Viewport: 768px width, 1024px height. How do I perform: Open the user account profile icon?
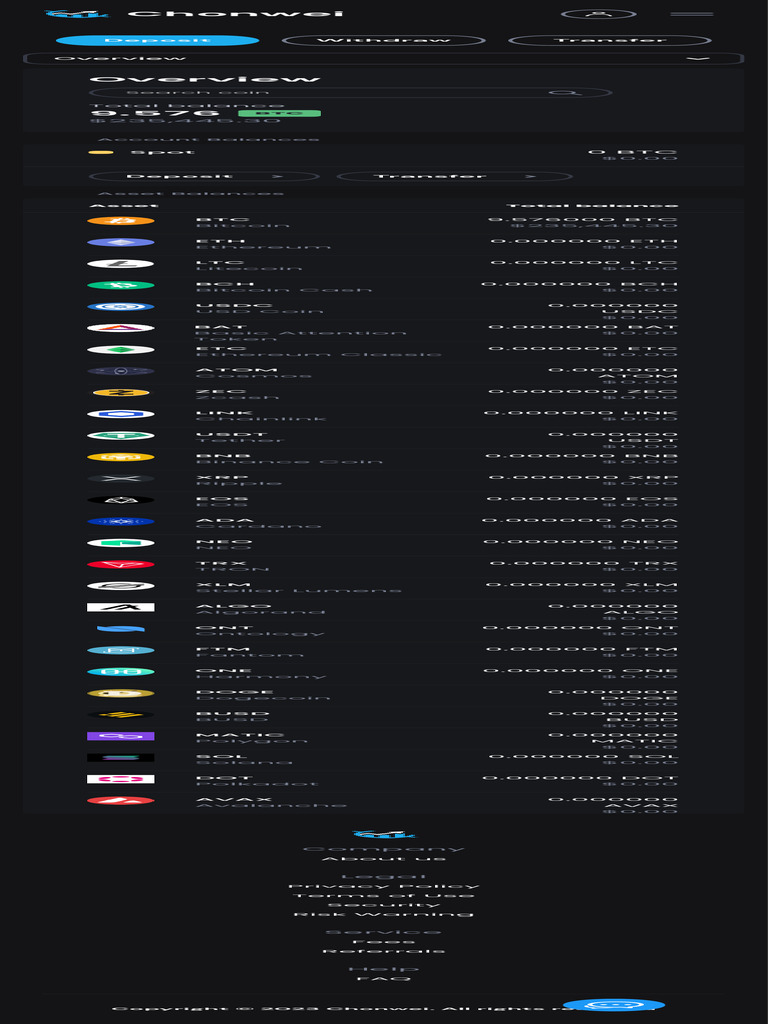[x=599, y=14]
